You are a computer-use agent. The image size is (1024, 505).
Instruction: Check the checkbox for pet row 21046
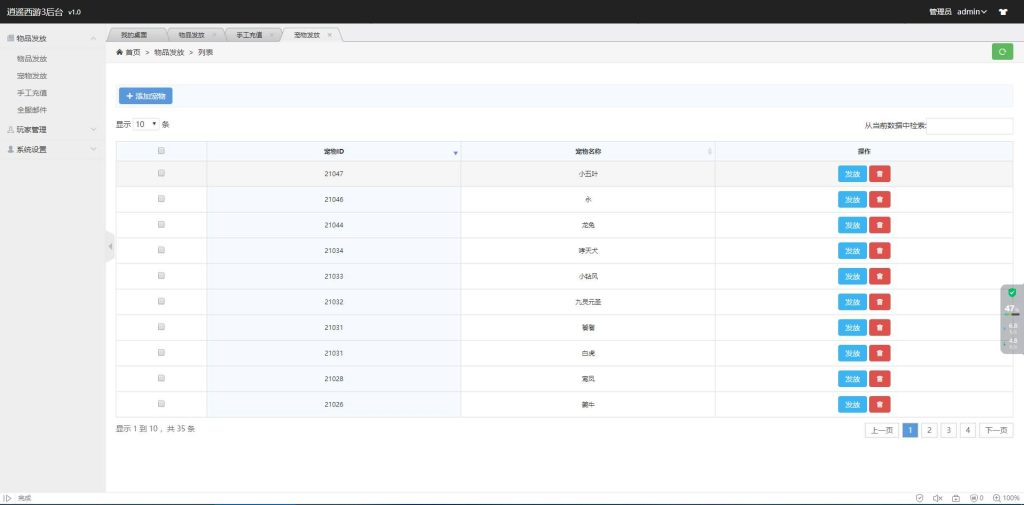[161, 199]
